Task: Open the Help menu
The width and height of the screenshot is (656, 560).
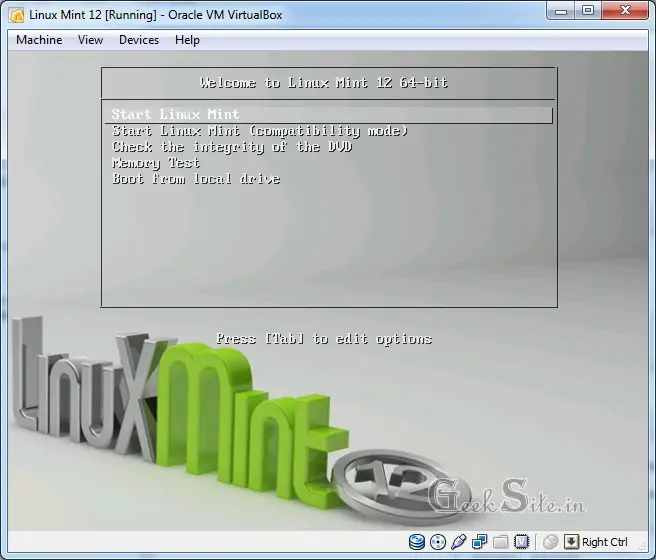Action: pos(187,40)
